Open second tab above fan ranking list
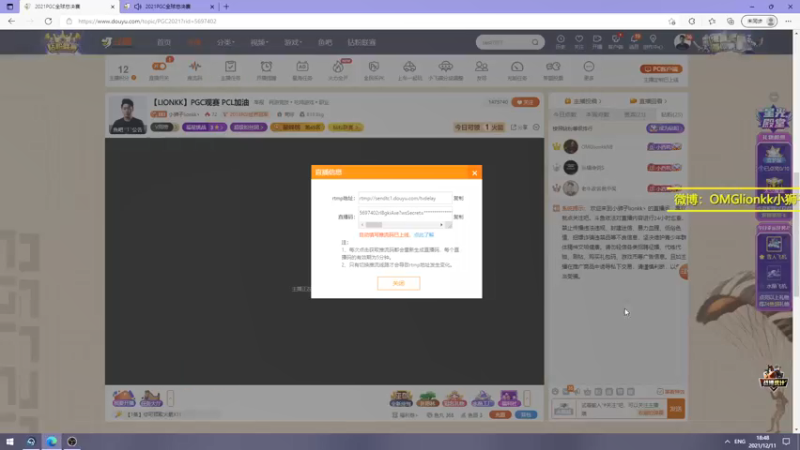The height and width of the screenshot is (450, 800). (x=598, y=115)
